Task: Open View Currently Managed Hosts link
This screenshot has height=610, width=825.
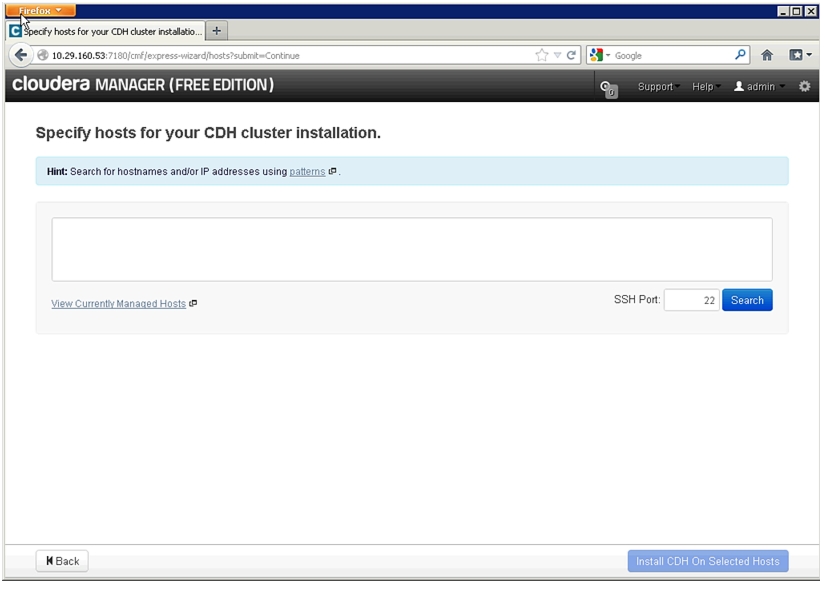Action: point(118,304)
